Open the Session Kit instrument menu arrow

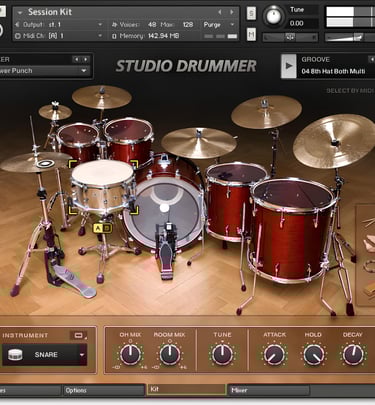[20, 13]
